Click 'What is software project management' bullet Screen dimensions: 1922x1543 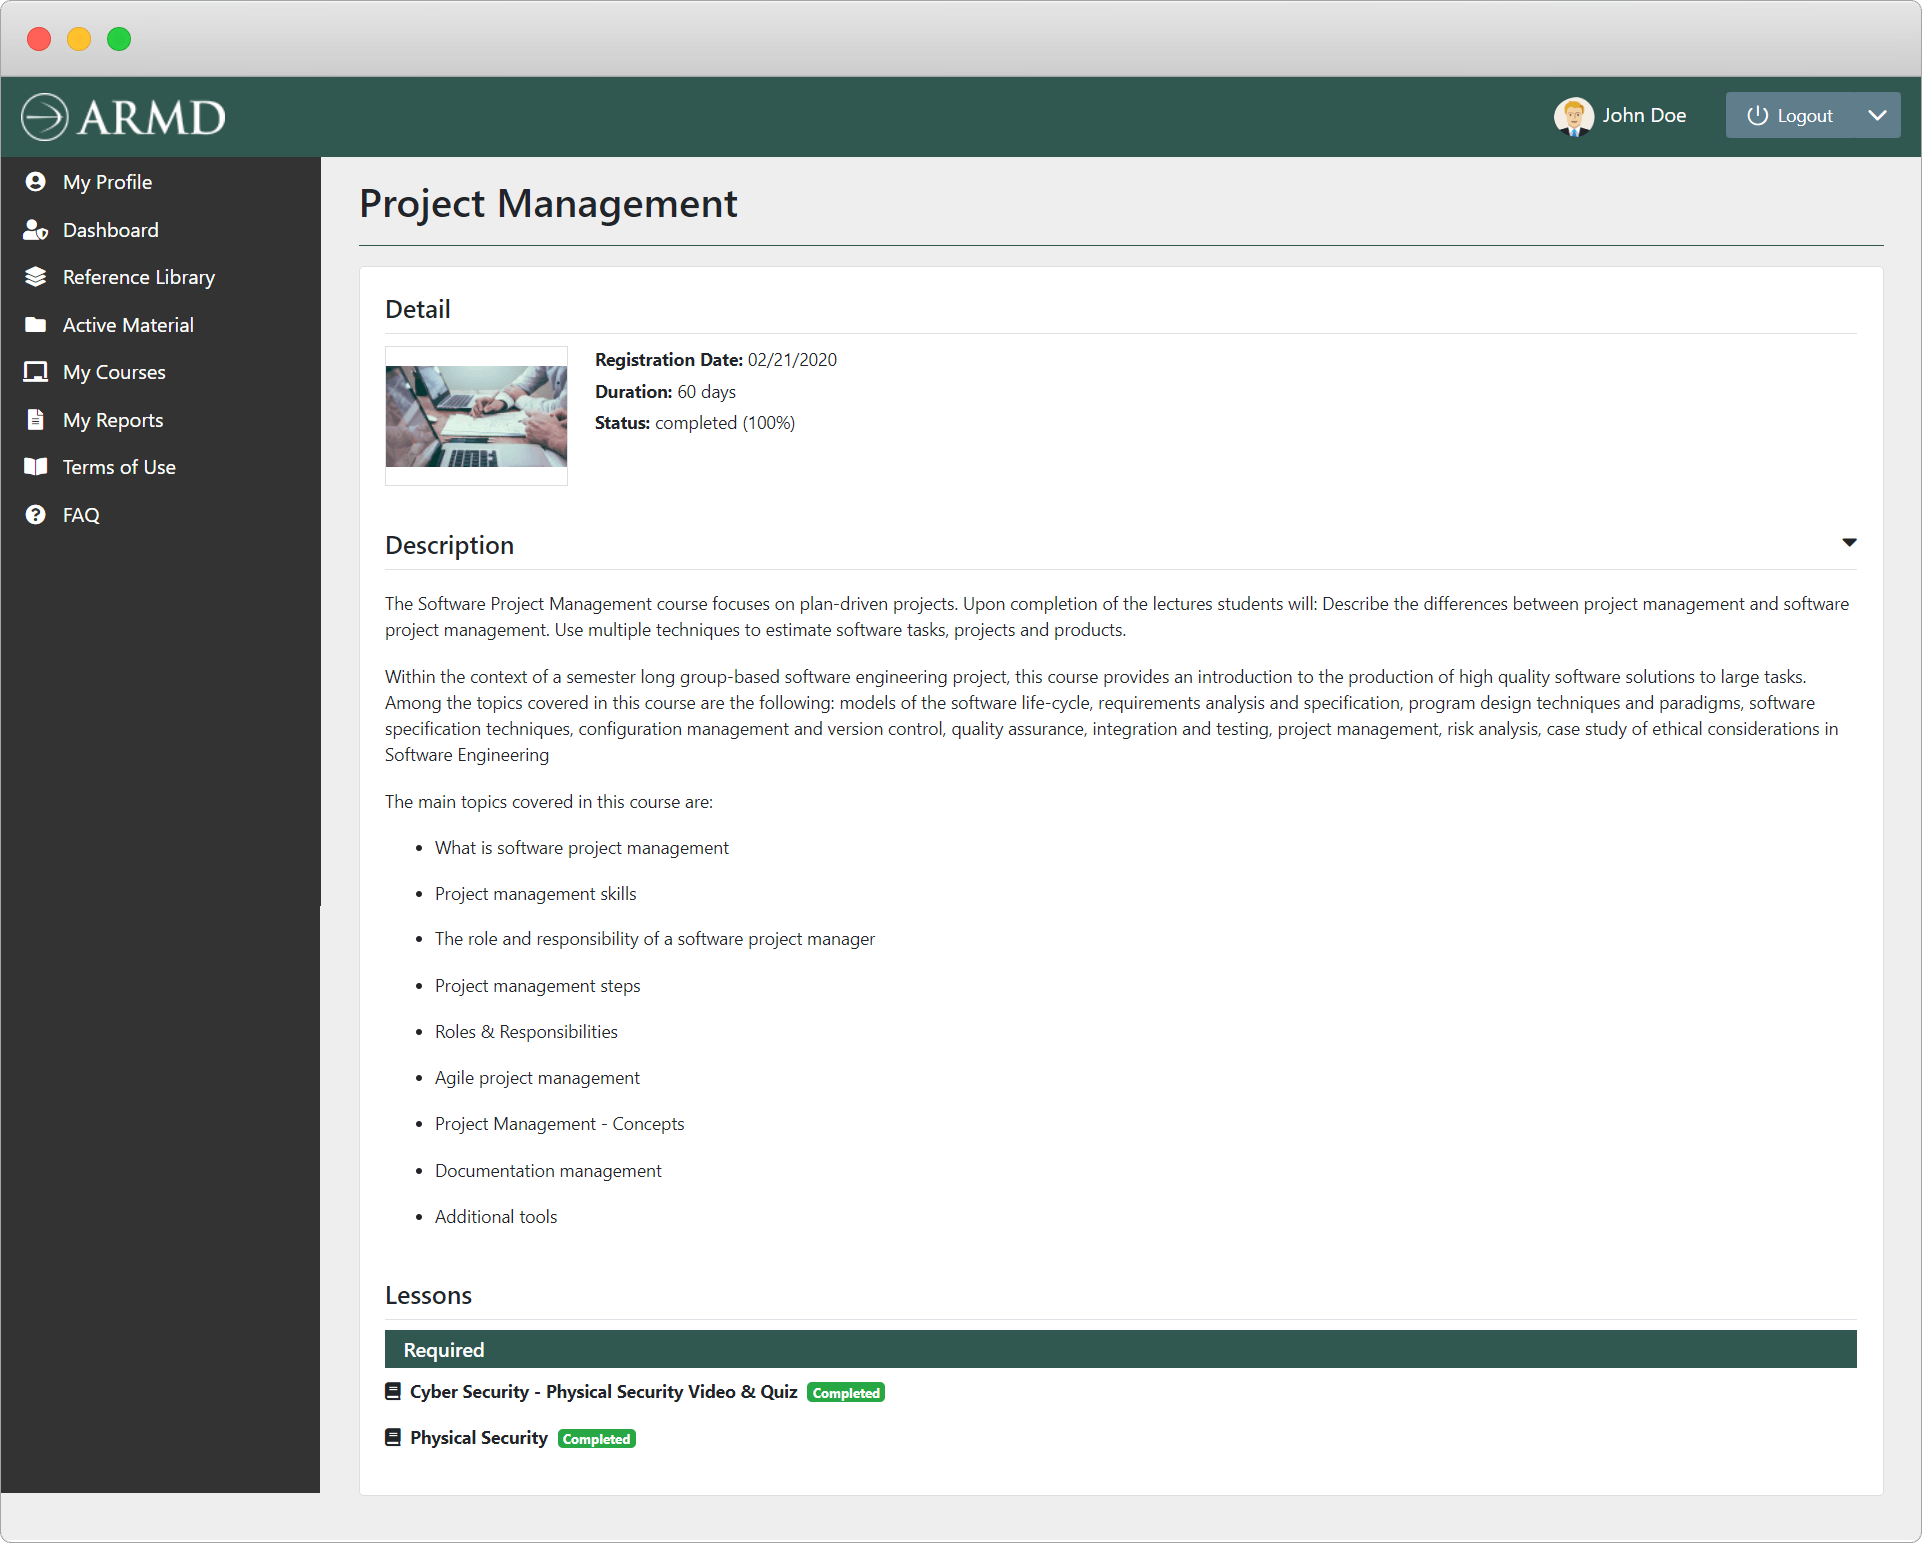click(x=581, y=848)
